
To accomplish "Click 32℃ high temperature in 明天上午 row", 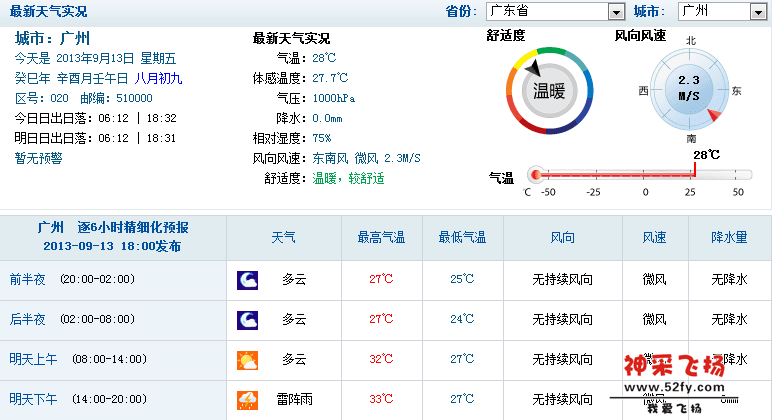I will (382, 359).
